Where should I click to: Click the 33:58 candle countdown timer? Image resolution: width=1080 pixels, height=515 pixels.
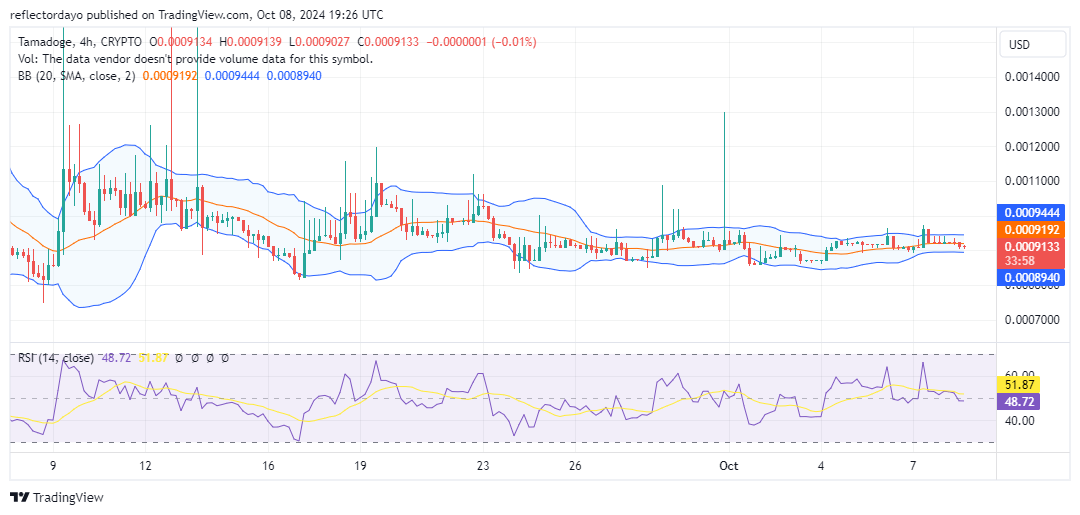pos(1018,260)
